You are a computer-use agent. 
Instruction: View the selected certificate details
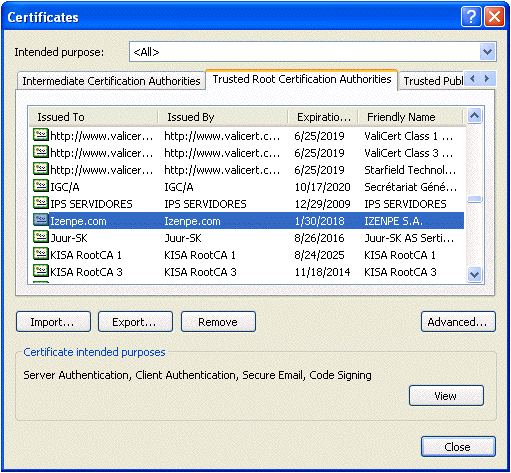point(446,396)
